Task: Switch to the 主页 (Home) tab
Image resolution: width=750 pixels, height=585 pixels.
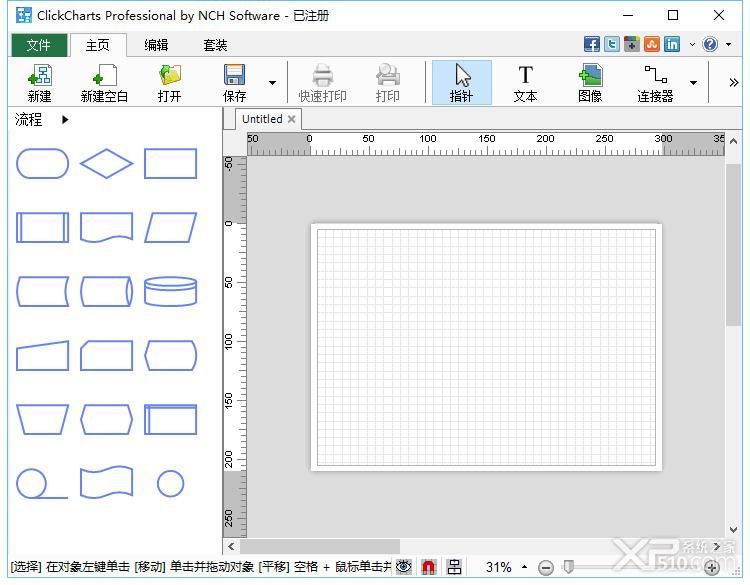Action: [98, 45]
